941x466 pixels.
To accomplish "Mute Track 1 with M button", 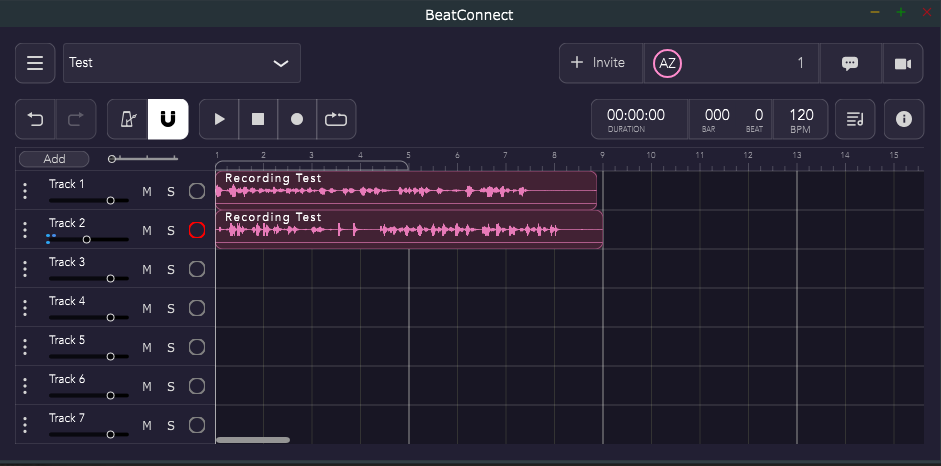I will point(147,192).
